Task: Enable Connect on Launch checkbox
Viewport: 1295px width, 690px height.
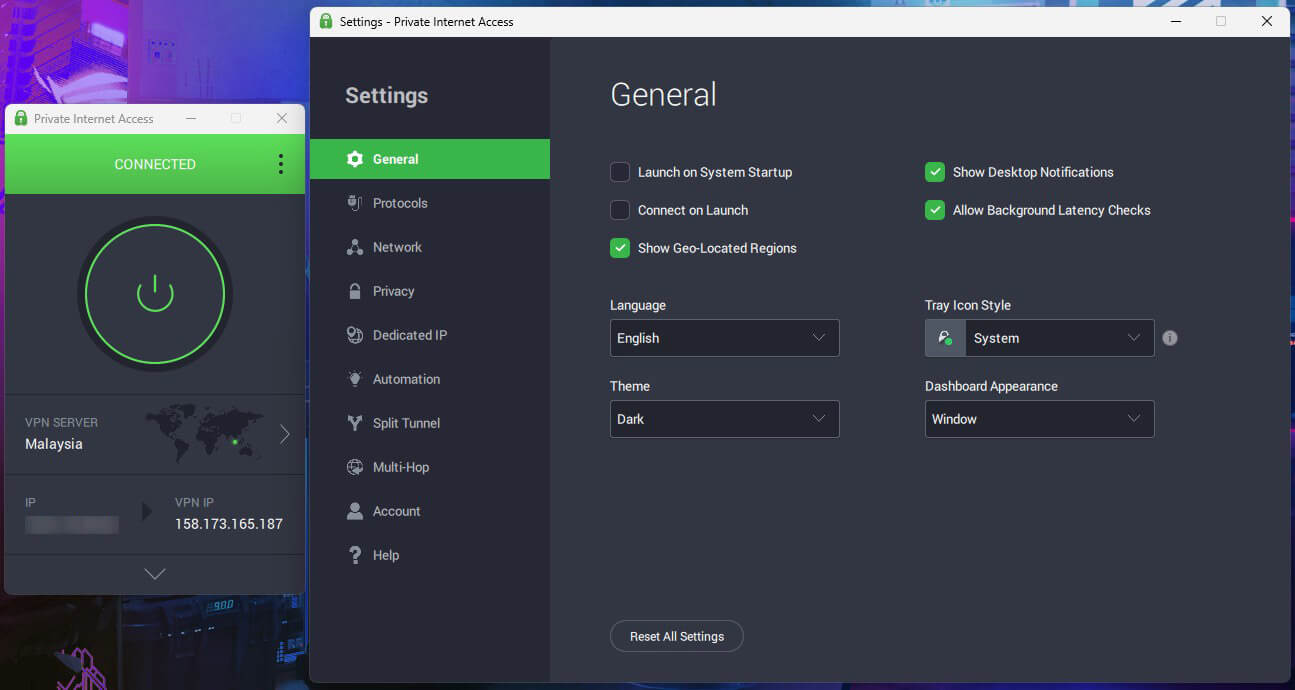Action: 620,210
